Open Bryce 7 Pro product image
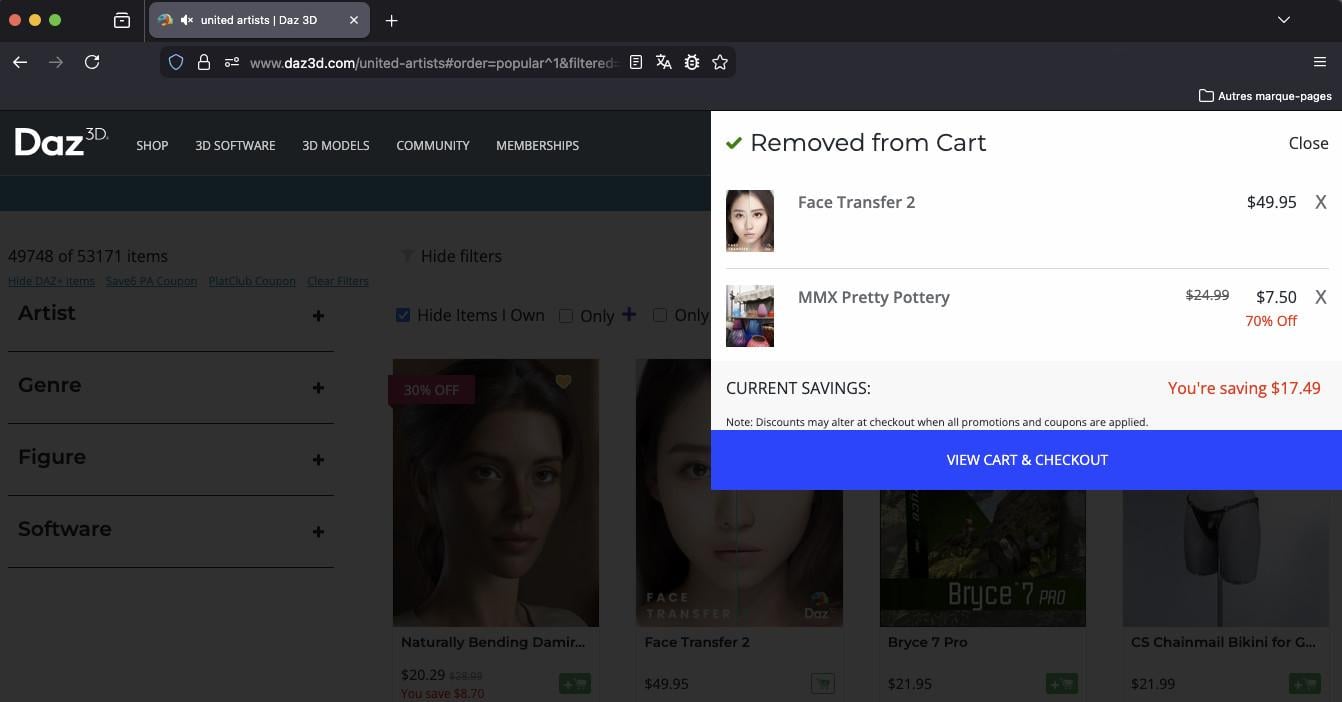 (x=983, y=558)
